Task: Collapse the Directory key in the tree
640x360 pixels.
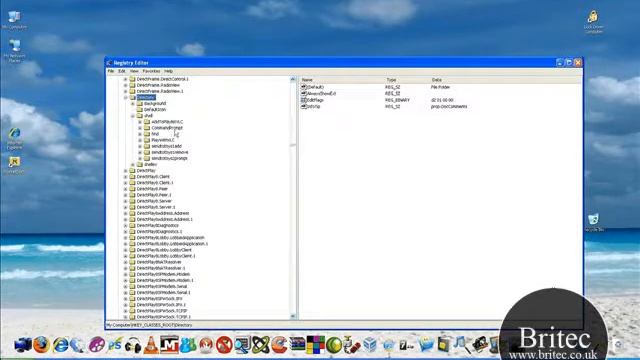Action: [x=125, y=98]
